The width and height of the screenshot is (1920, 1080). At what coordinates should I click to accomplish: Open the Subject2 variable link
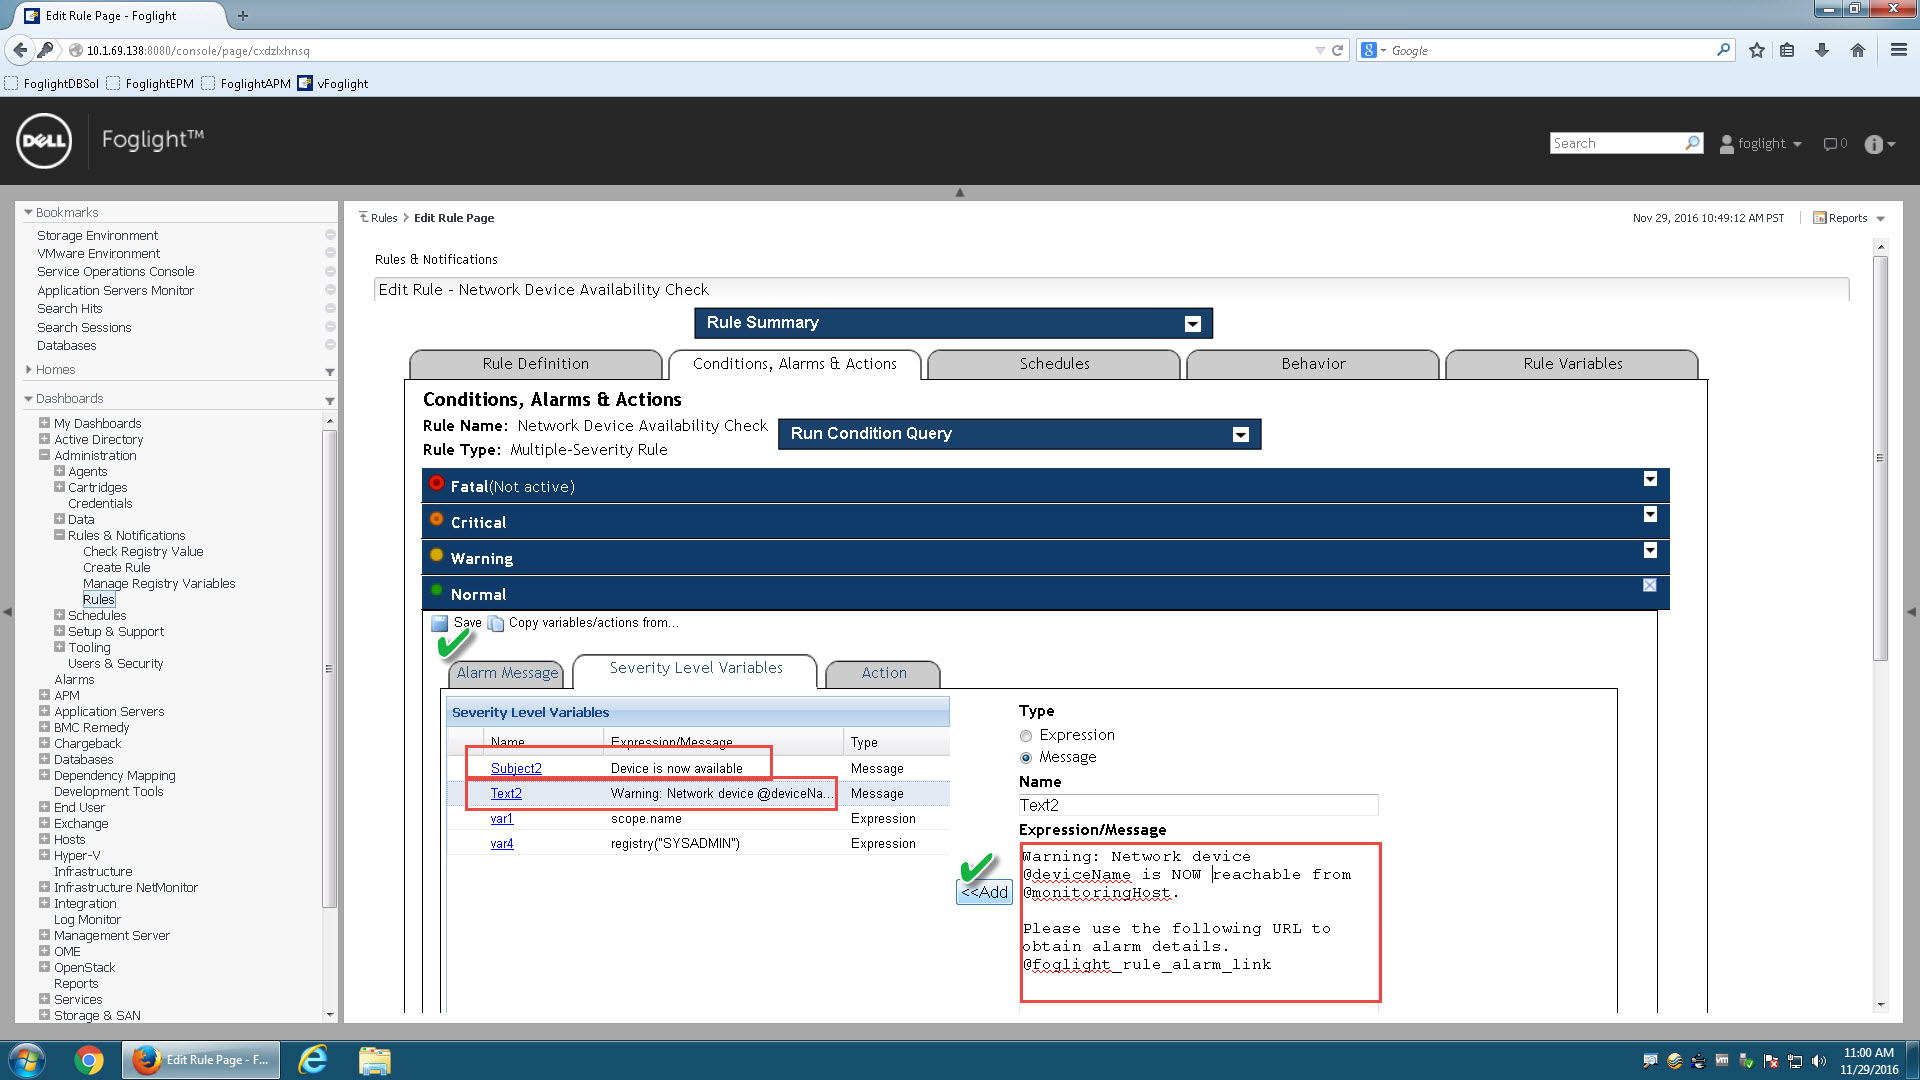coord(516,768)
